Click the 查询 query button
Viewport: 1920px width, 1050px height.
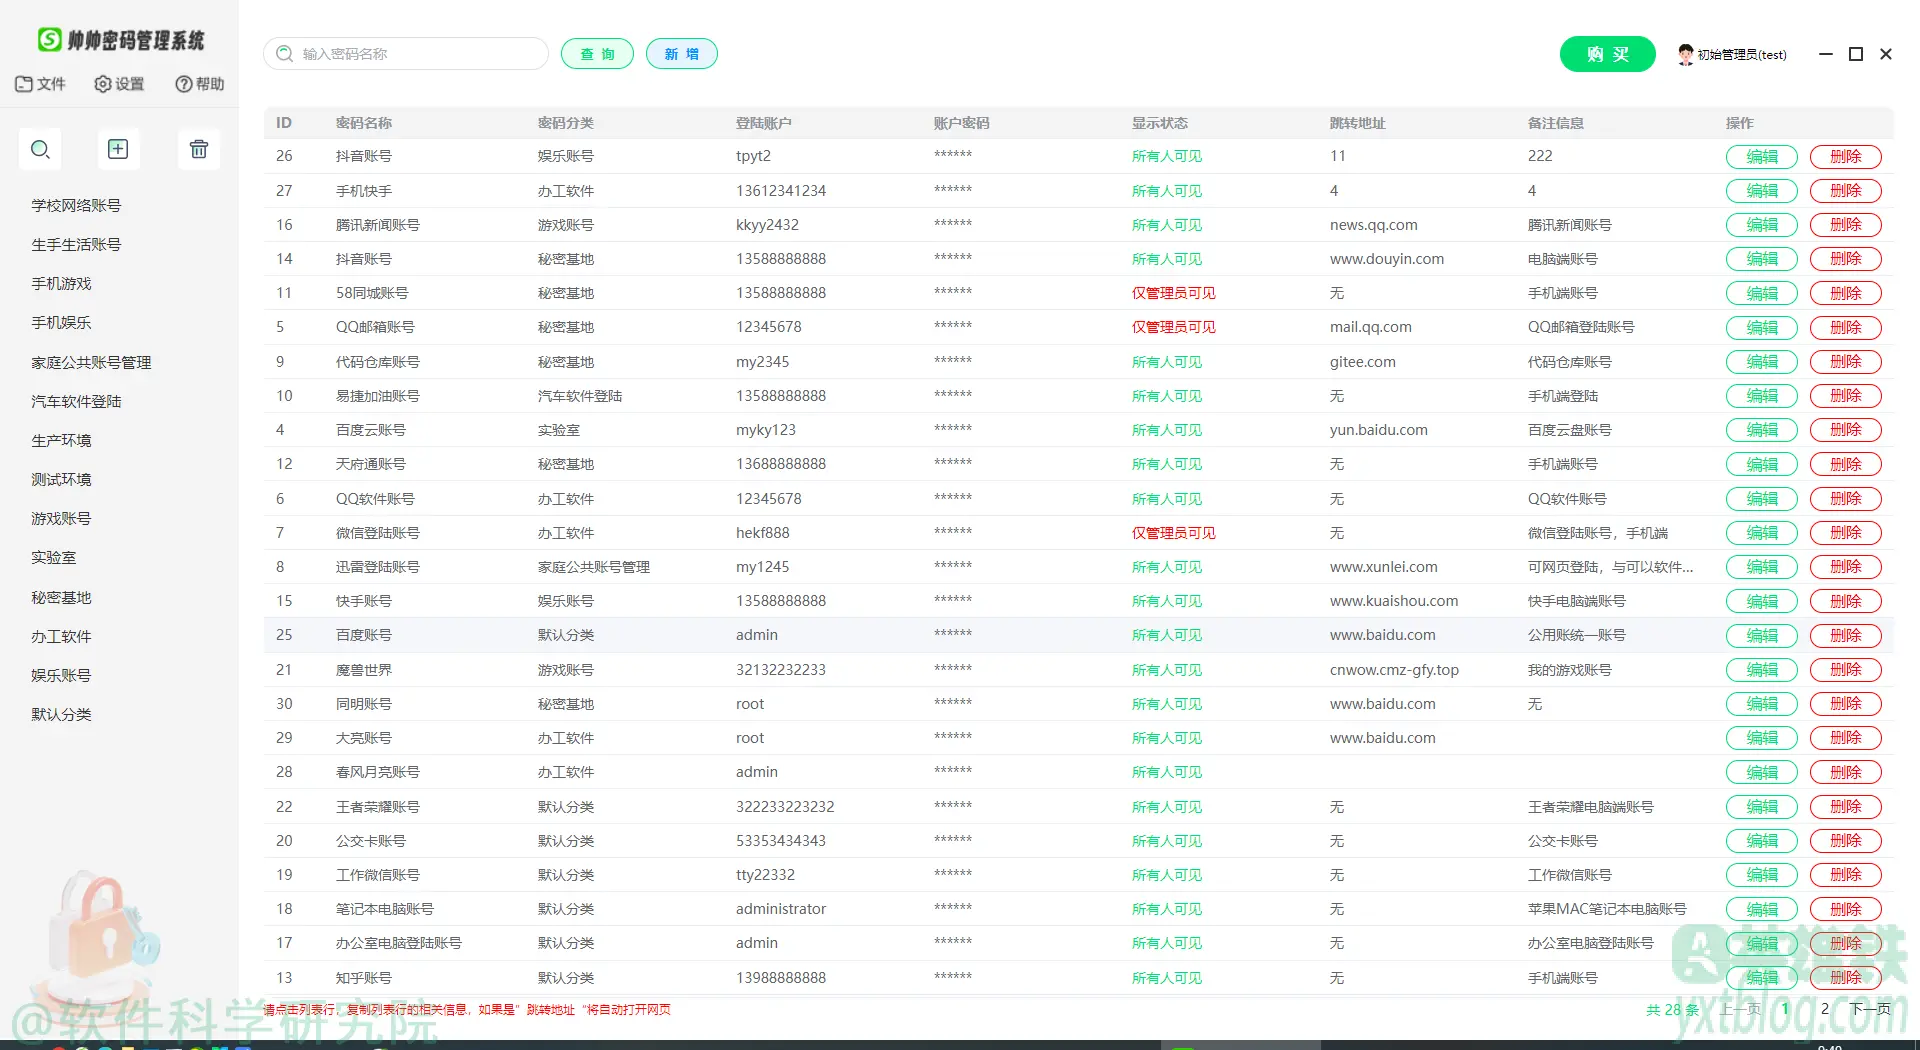(597, 54)
